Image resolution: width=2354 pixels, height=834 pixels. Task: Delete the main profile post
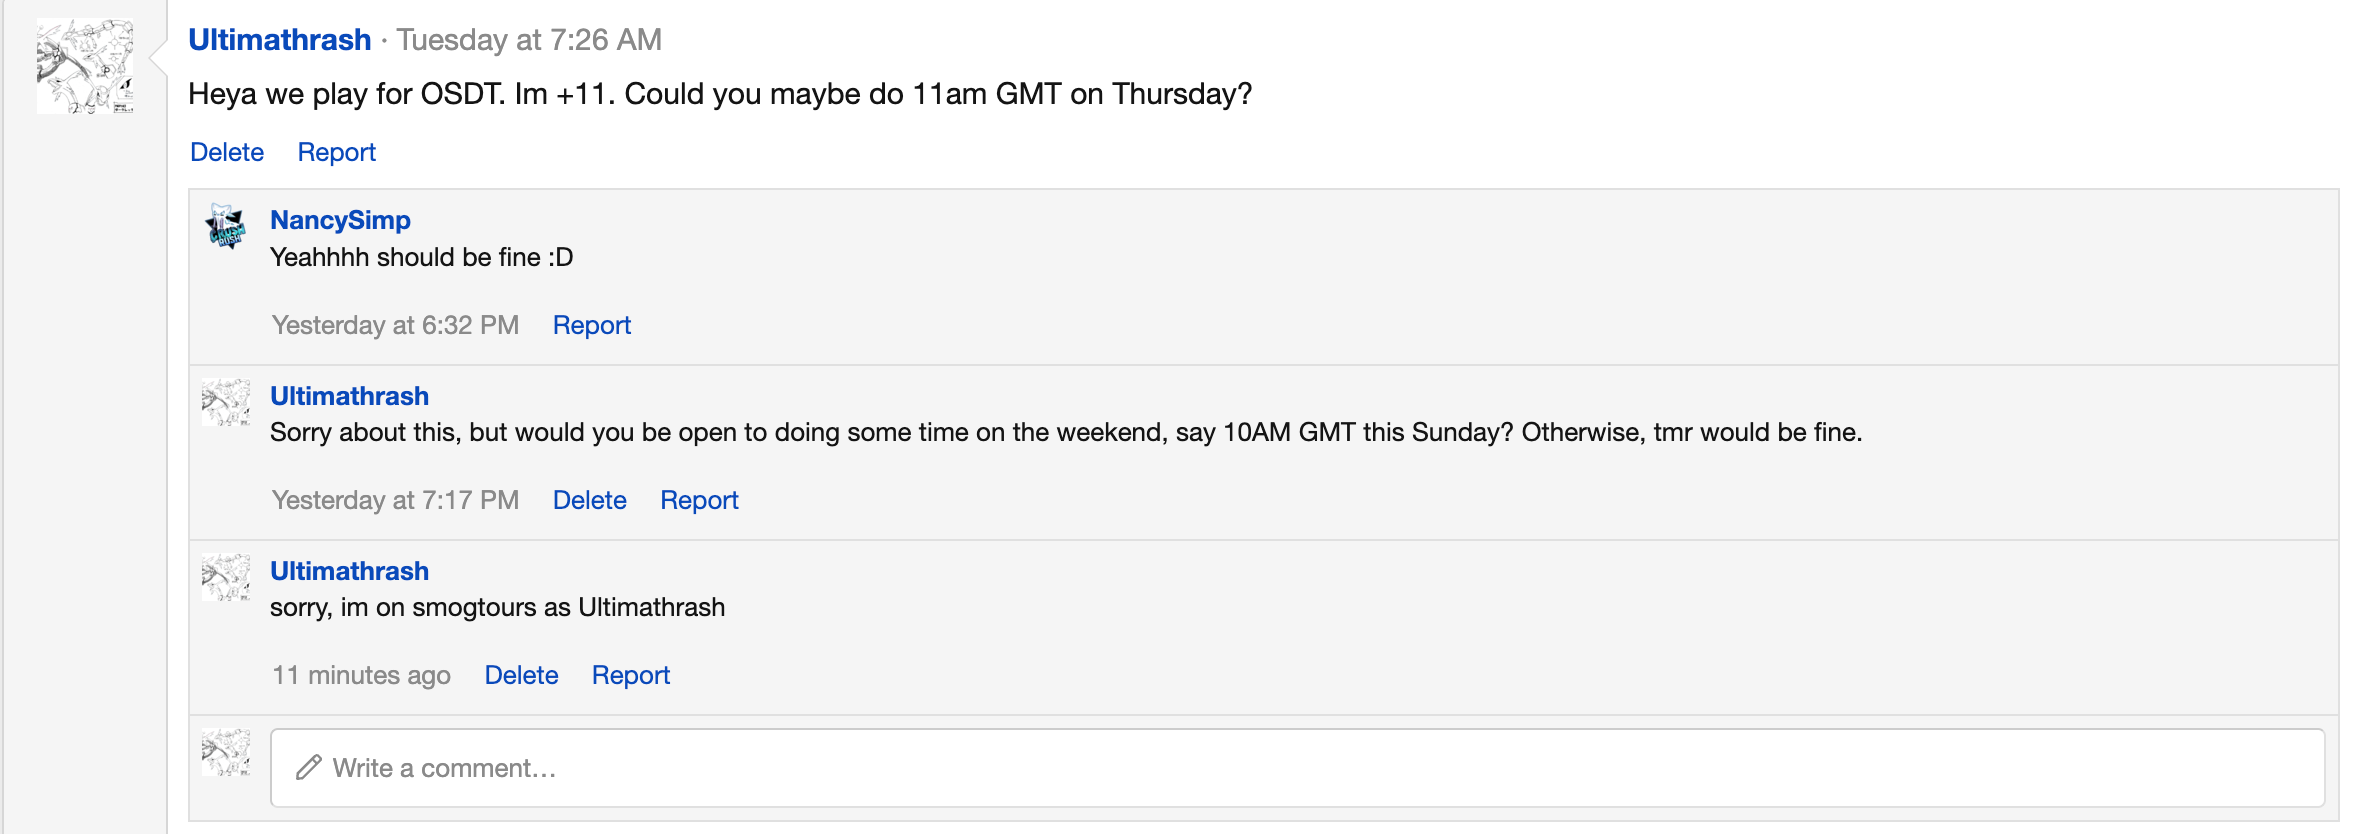(227, 152)
